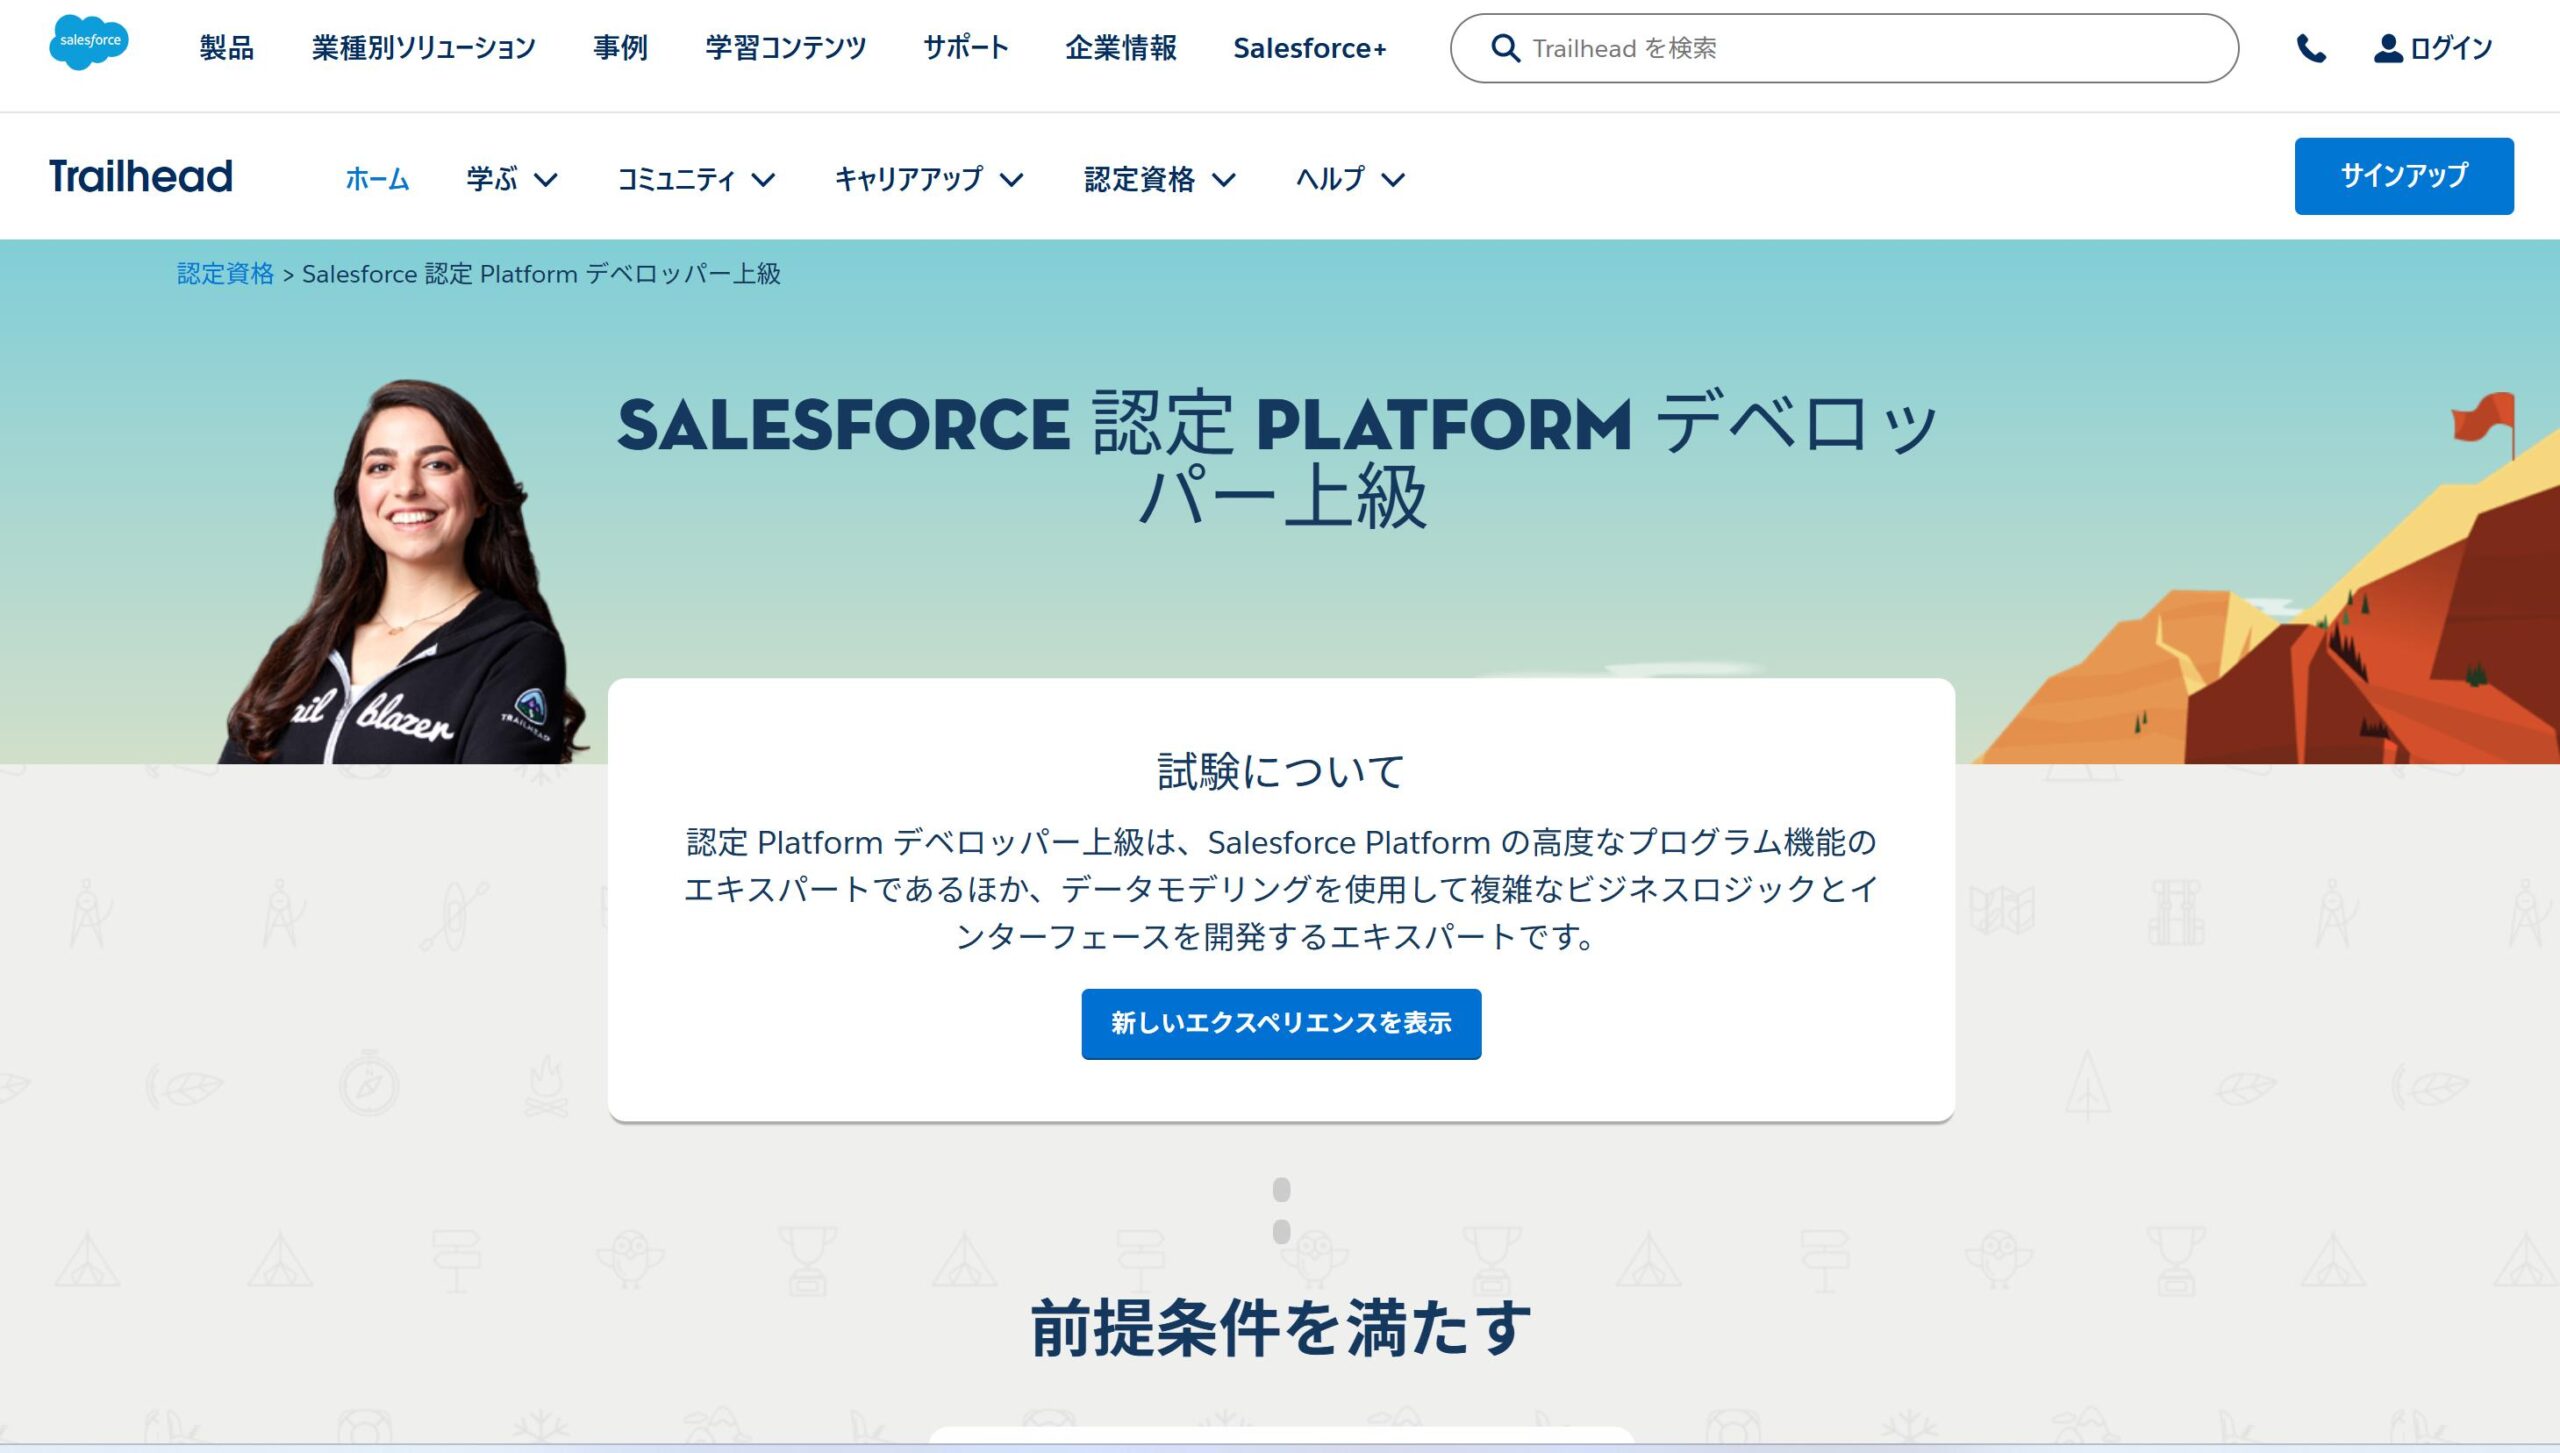Image resolution: width=2560 pixels, height=1453 pixels.
Task: Open the Salesforce+ link
Action: click(1310, 48)
